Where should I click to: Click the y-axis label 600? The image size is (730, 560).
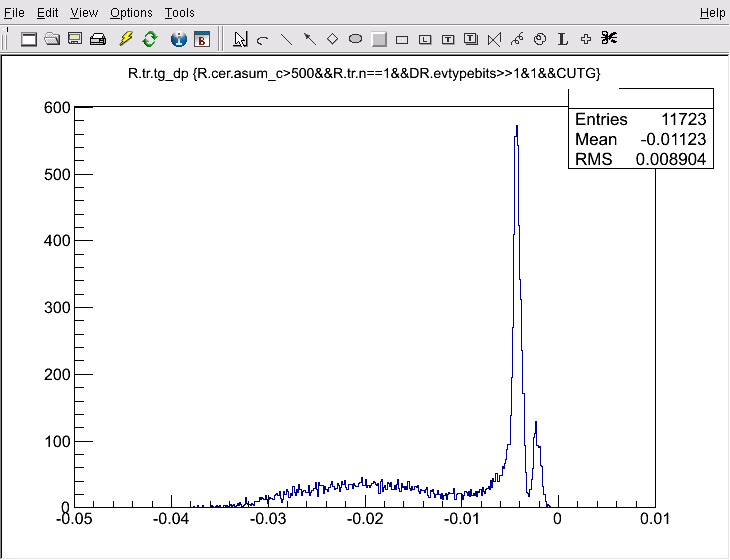pos(57,108)
